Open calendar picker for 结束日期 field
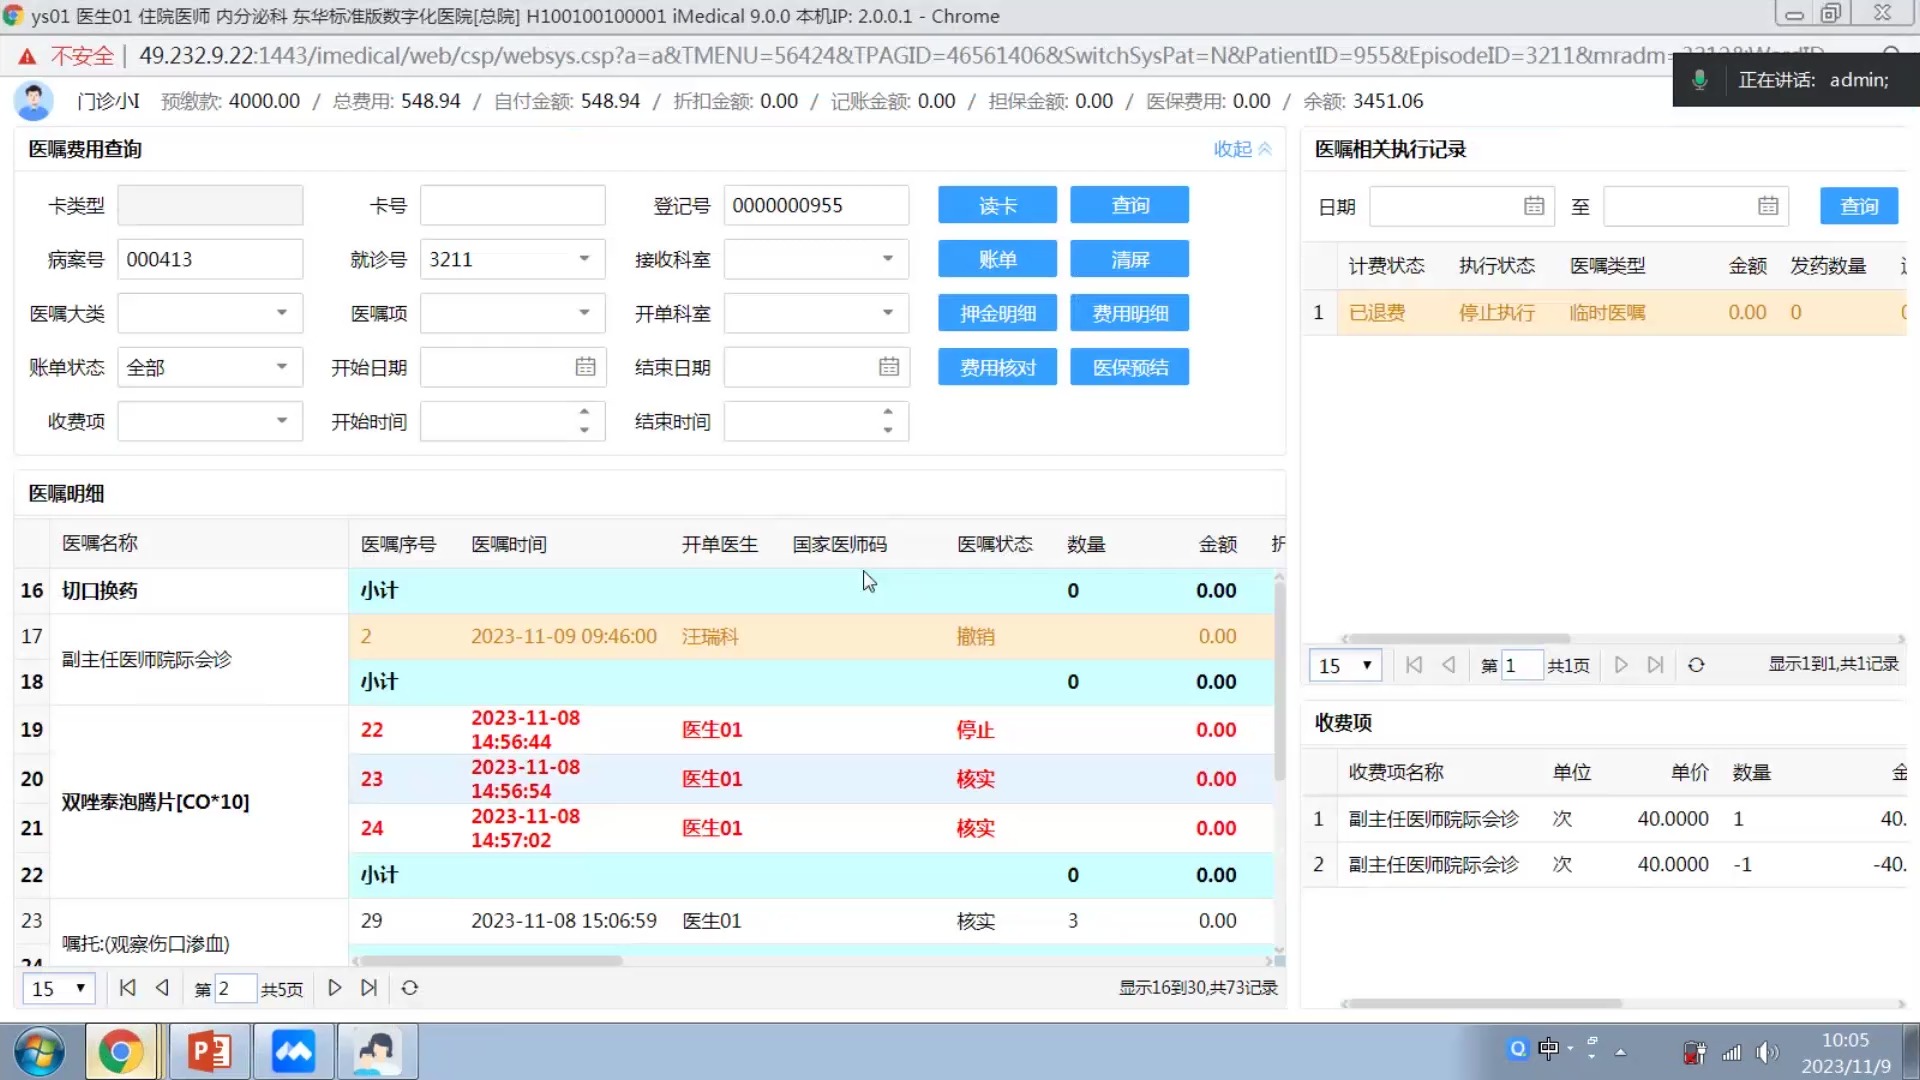Viewport: 1920px width, 1080px height. (x=888, y=367)
